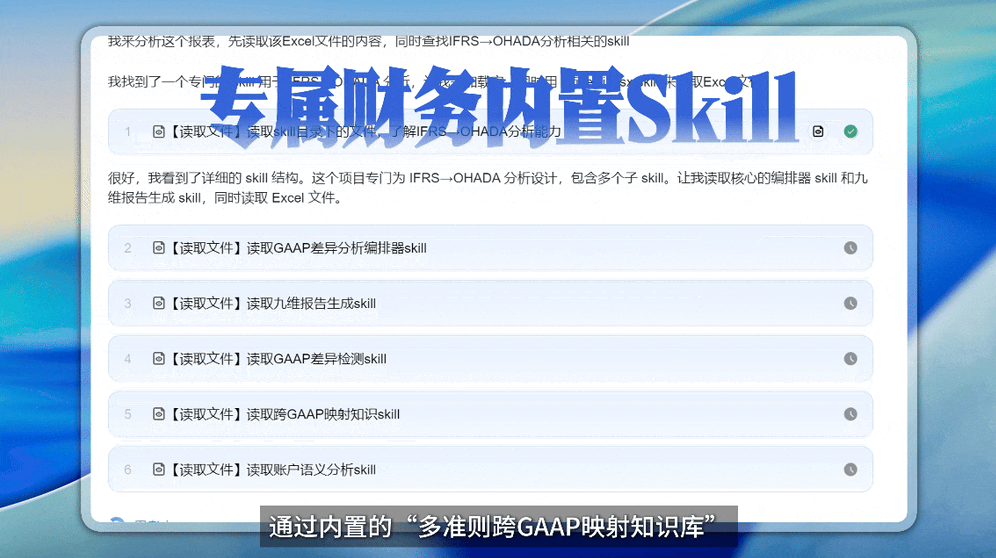
Task: Click the clock status icon on step 4
Action: (851, 358)
